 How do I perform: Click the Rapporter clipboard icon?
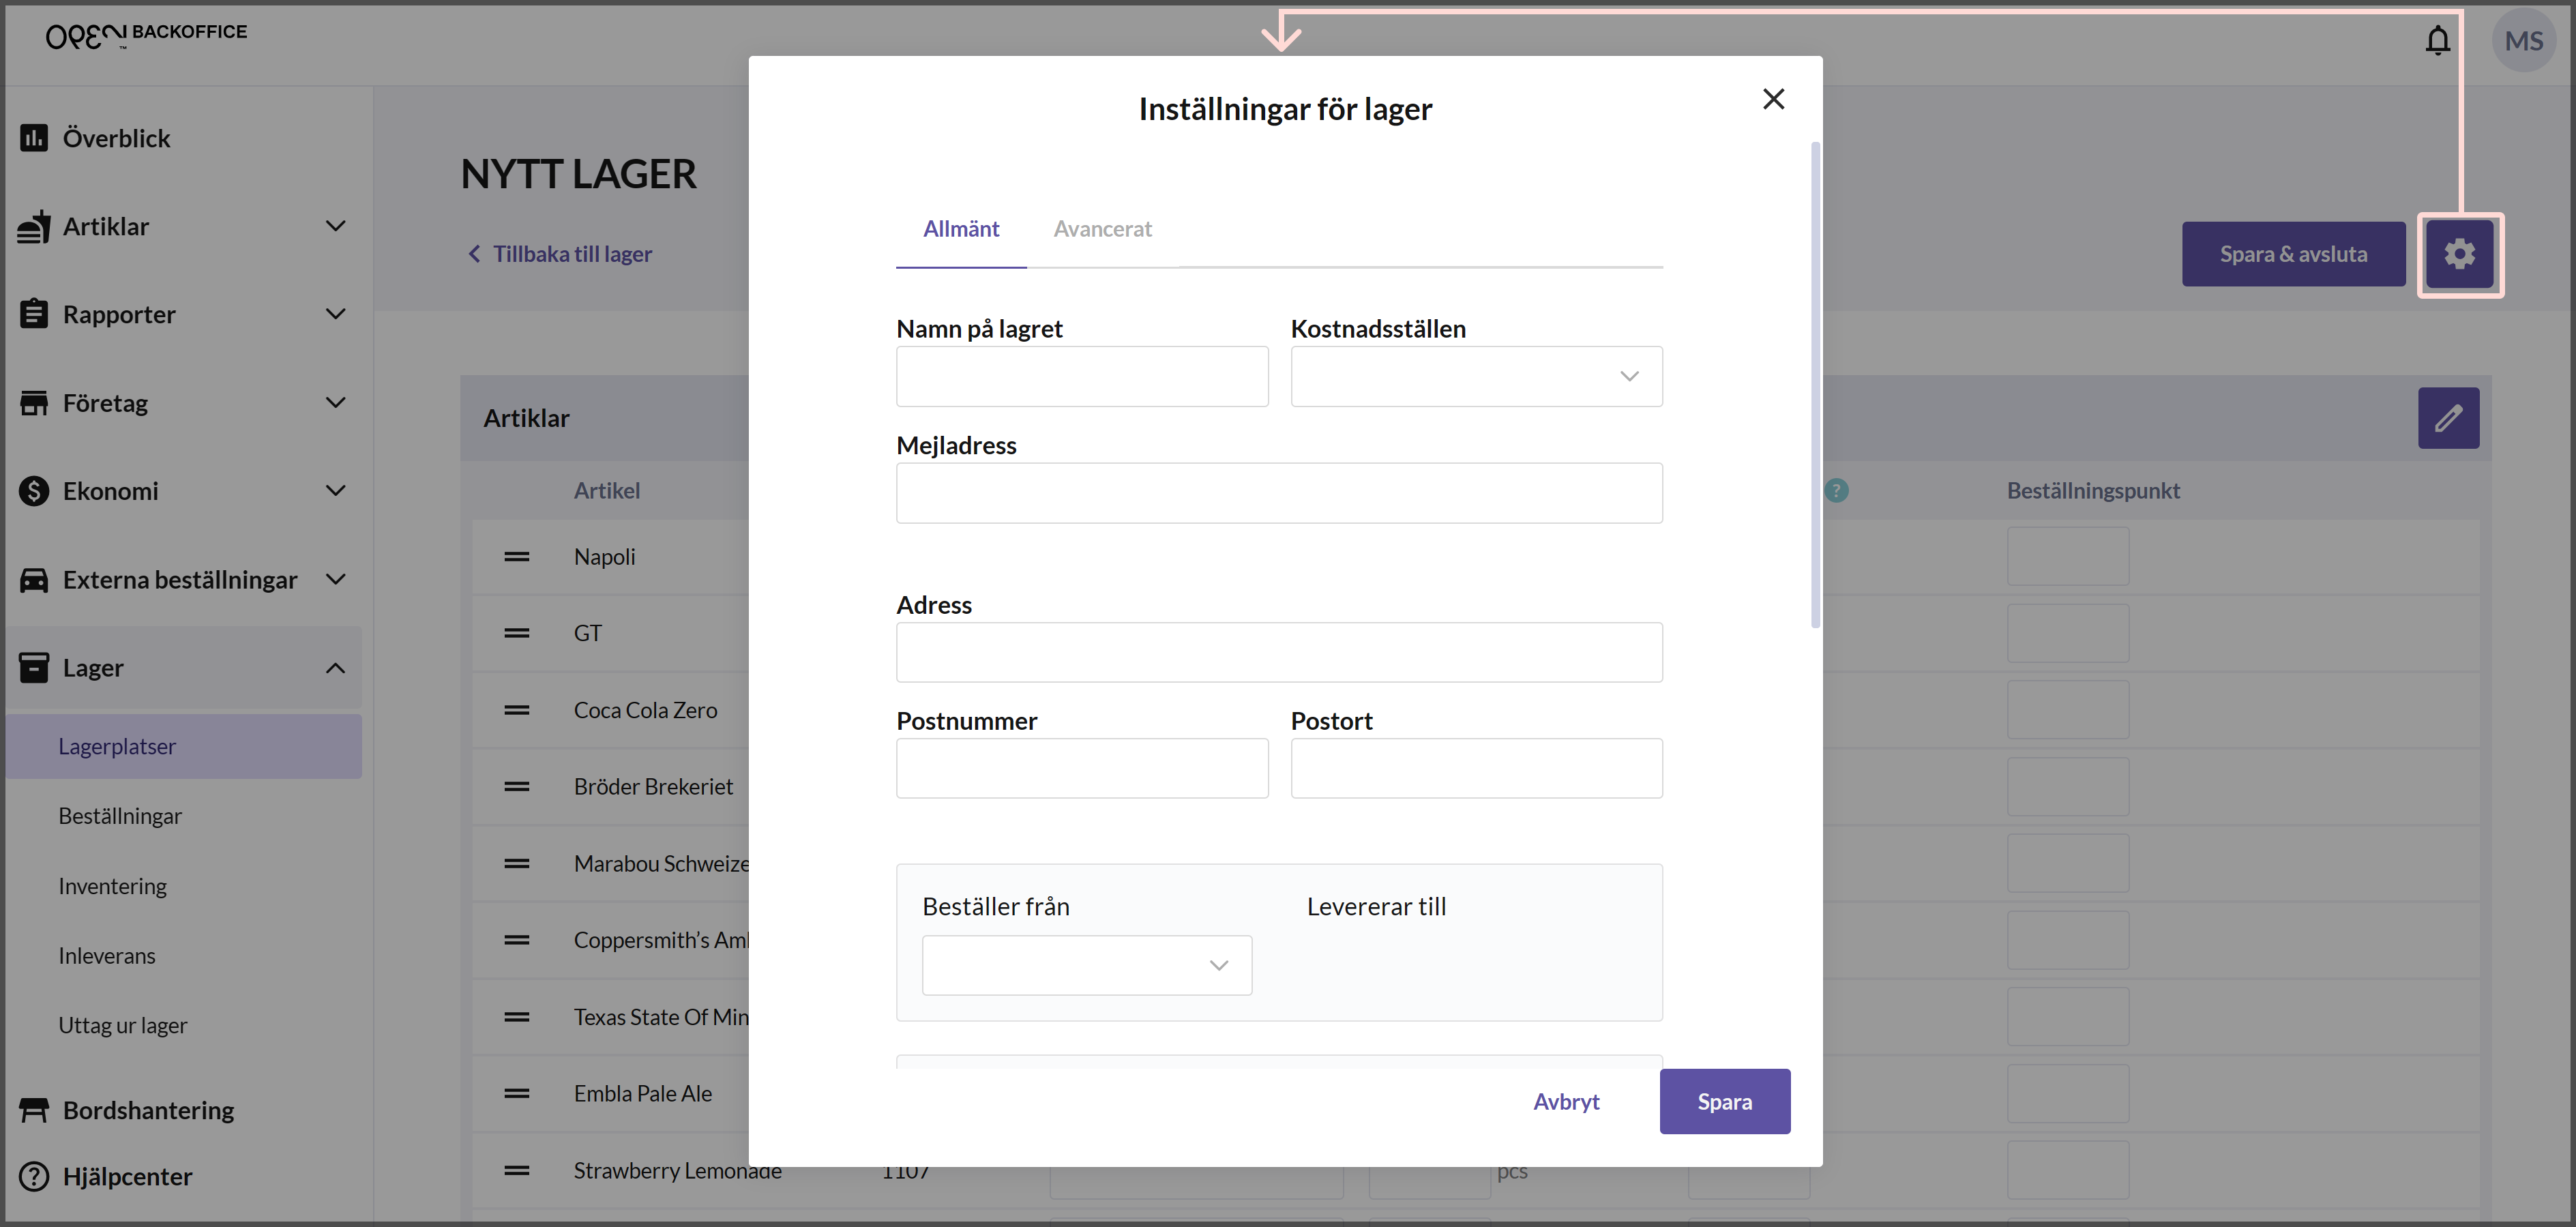pos(34,314)
